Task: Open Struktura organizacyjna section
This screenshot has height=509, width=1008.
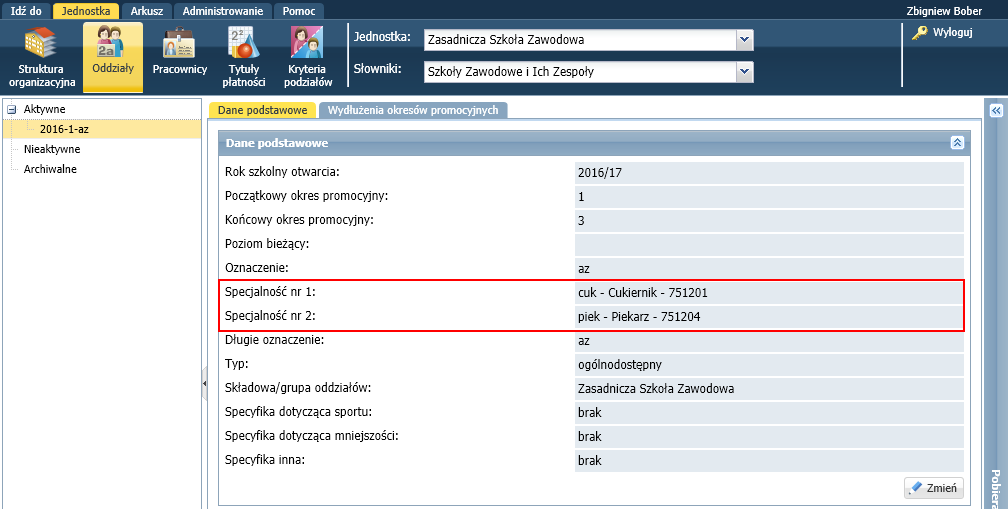Action: [x=42, y=57]
